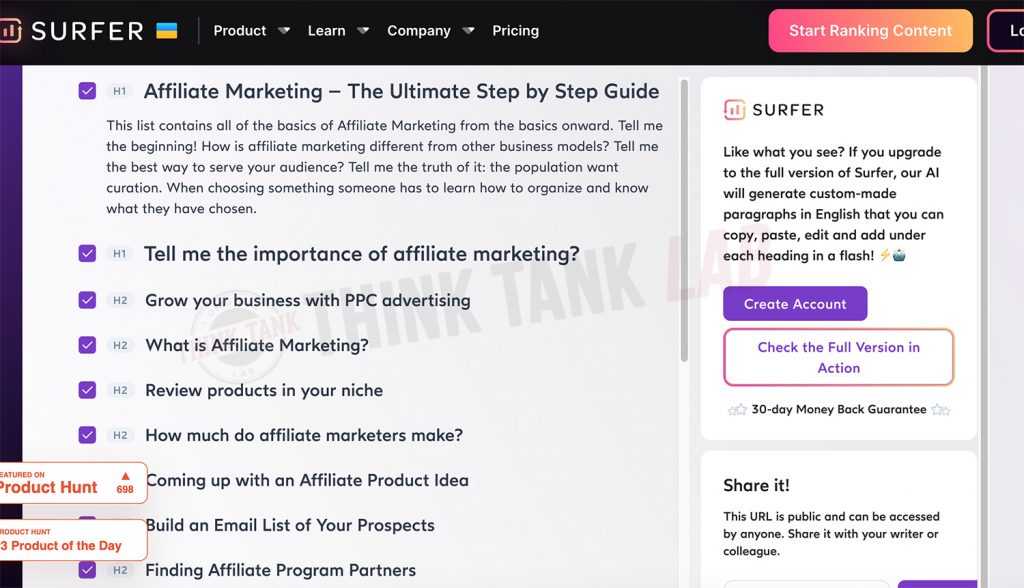Click the 'Share it!' panel heading

(x=757, y=485)
